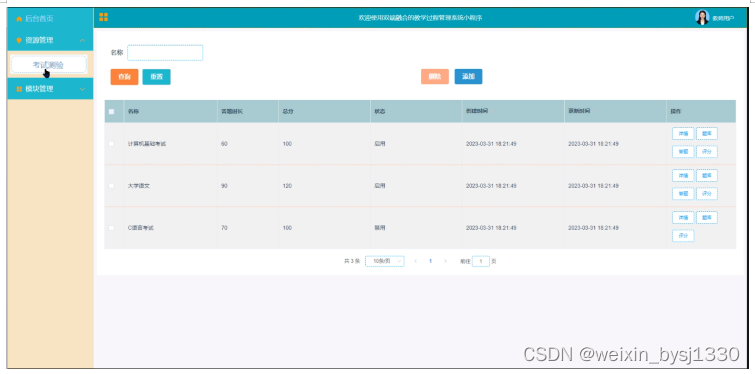The width and height of the screenshot is (755, 374).
Task: Click the 后台首页 home icon
Action: [19, 19]
